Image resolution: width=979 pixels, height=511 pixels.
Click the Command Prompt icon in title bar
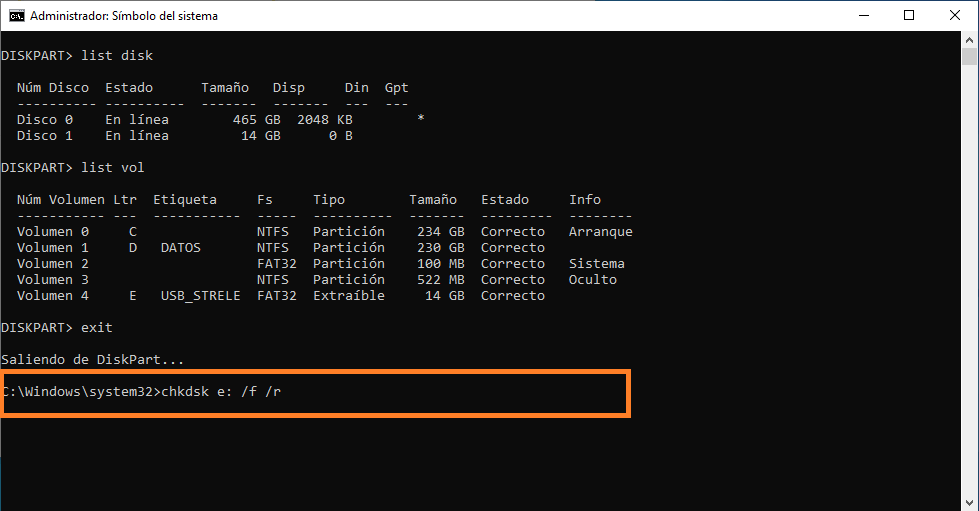[x=14, y=15]
